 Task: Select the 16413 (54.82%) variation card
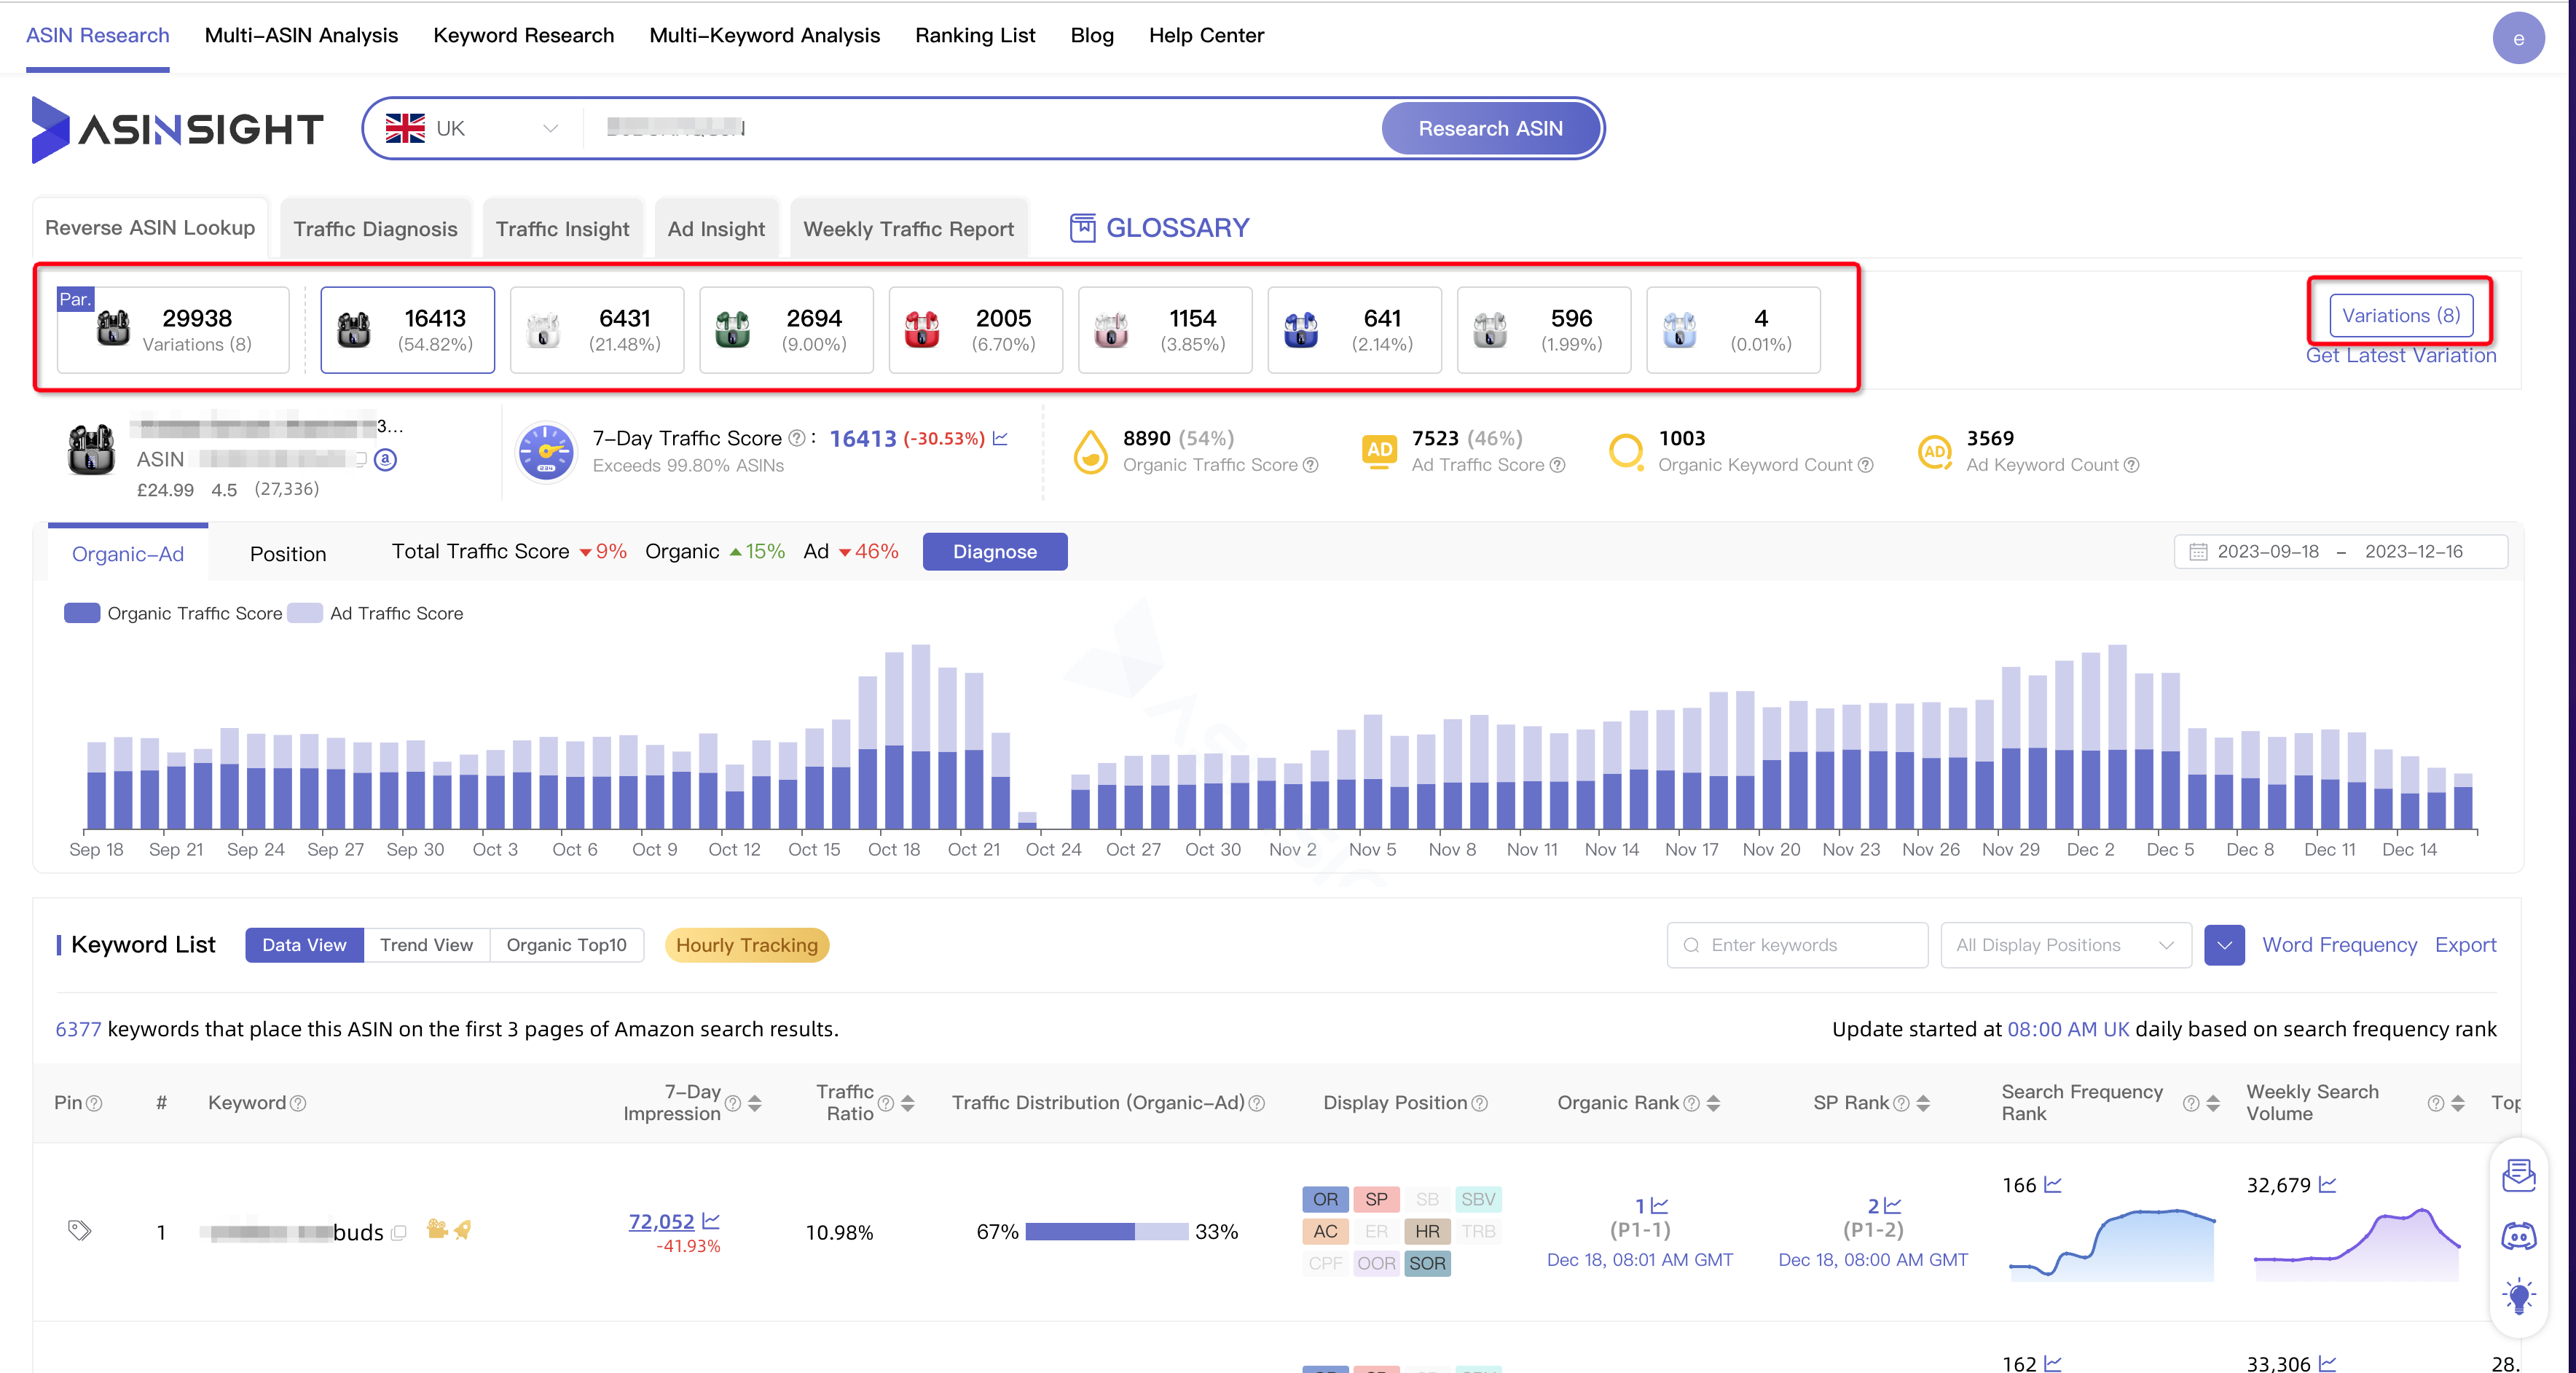click(x=407, y=330)
